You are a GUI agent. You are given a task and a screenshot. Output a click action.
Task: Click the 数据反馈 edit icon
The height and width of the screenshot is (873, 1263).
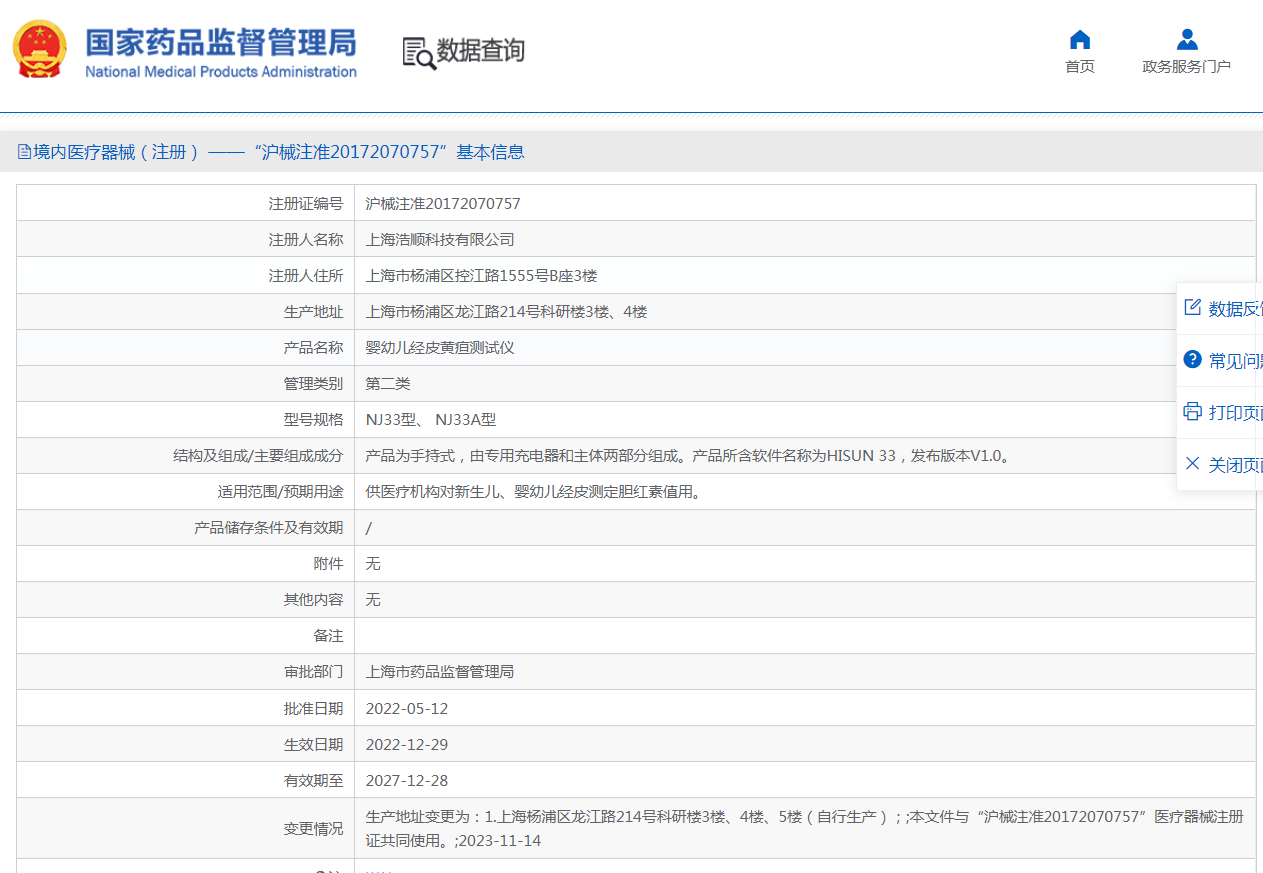pyautogui.click(x=1192, y=307)
